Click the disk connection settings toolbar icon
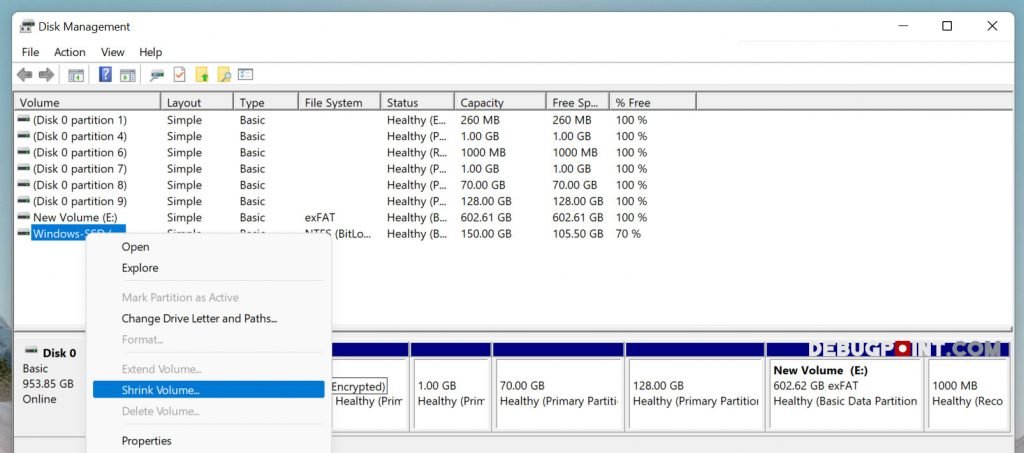Viewport: 1024px width, 453px height. point(157,75)
